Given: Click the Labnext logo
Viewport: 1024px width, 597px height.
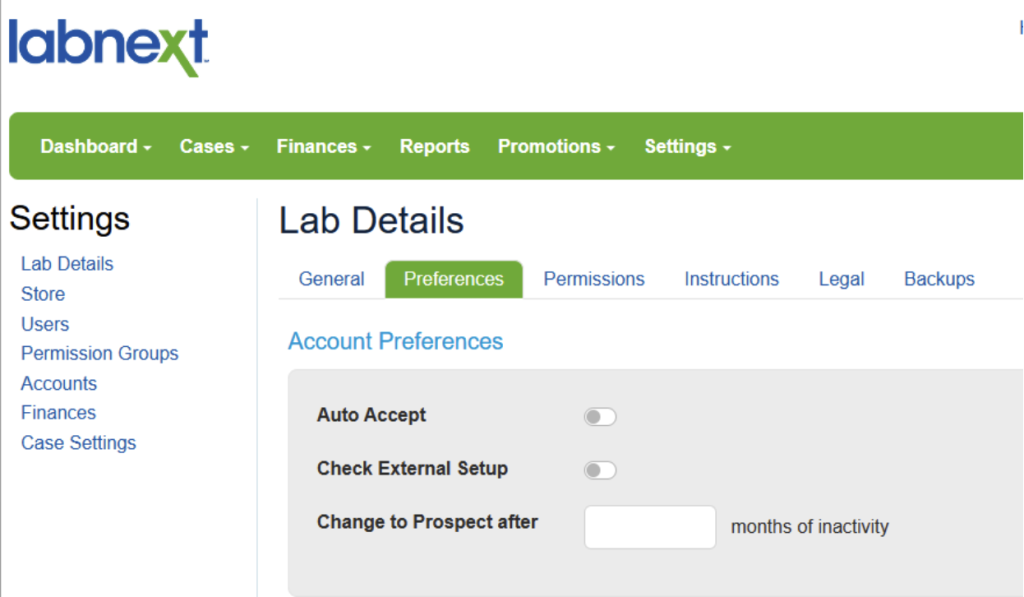Looking at the screenshot, I should pyautogui.click(x=108, y=48).
